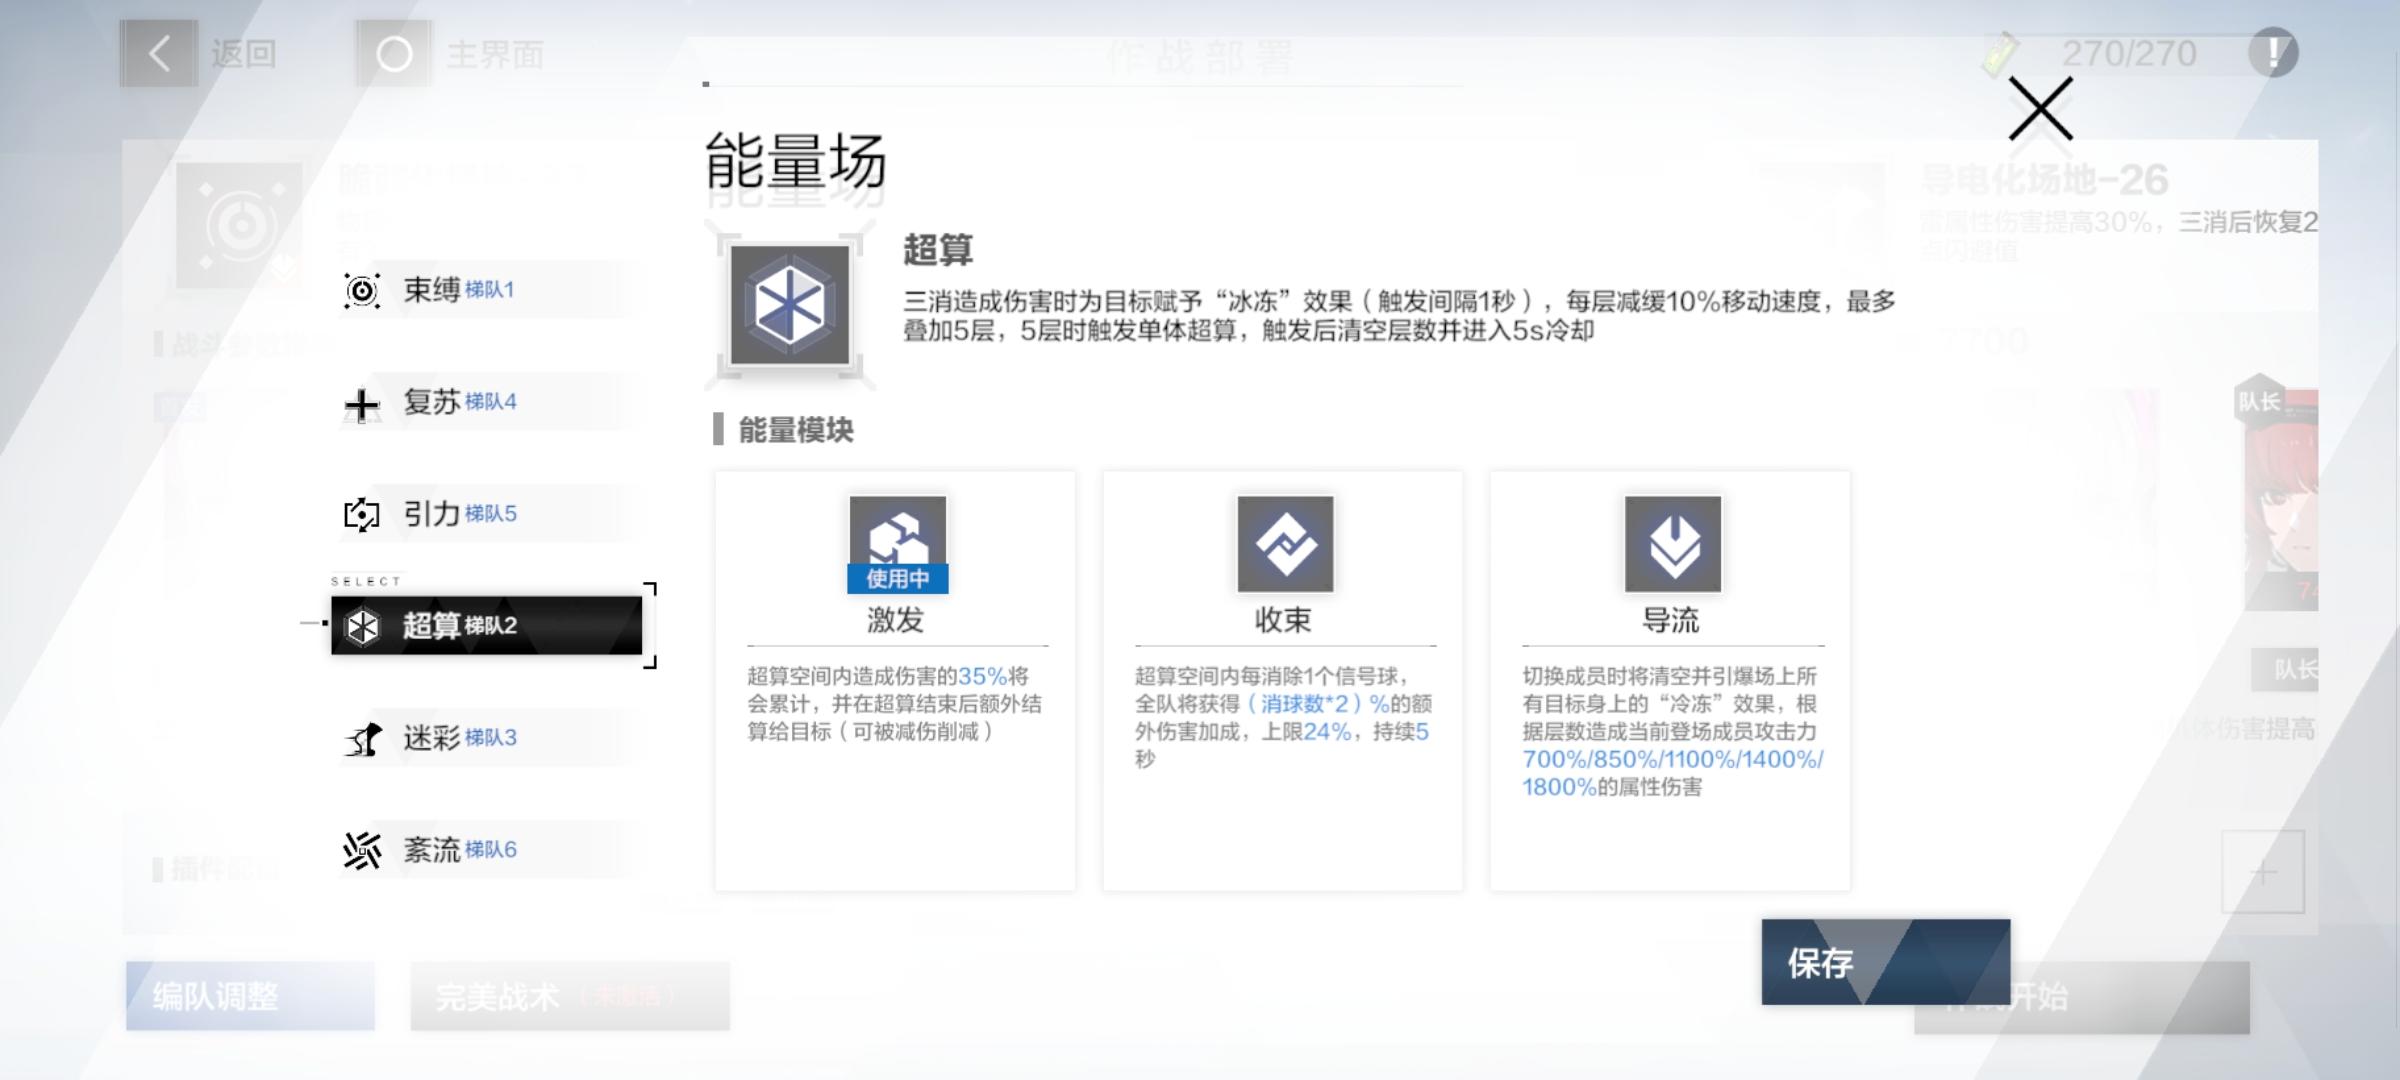The width and height of the screenshot is (2400, 1080).
Task: Click the 引力 bracket icon
Action: tap(362, 515)
